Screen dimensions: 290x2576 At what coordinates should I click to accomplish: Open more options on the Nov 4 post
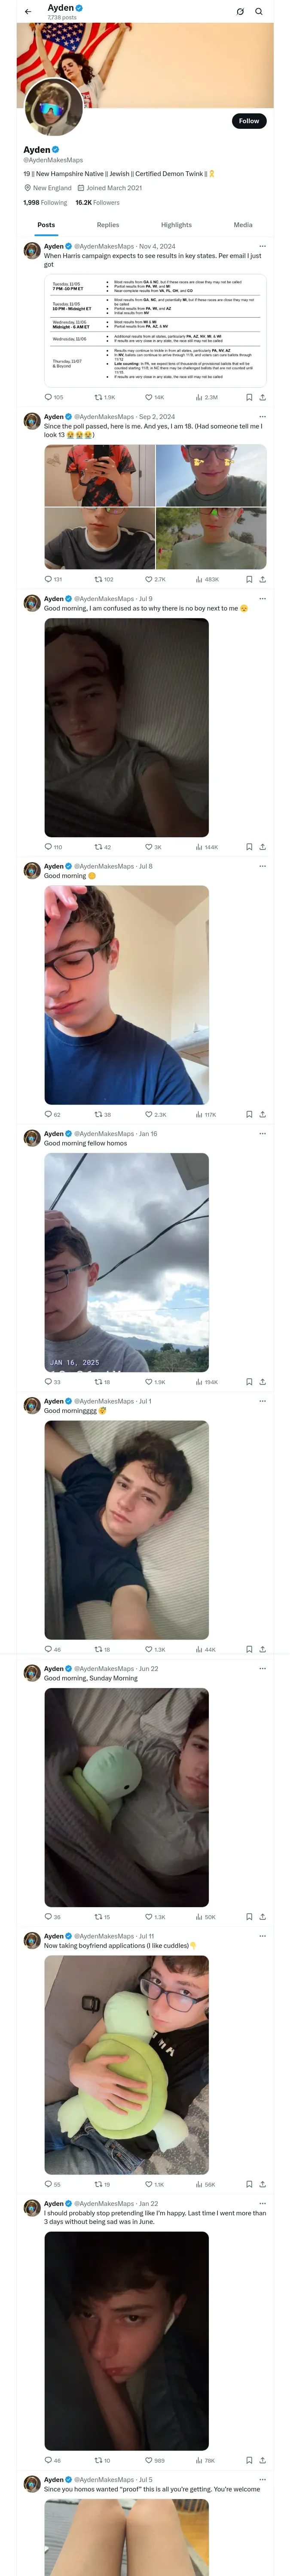(x=262, y=246)
